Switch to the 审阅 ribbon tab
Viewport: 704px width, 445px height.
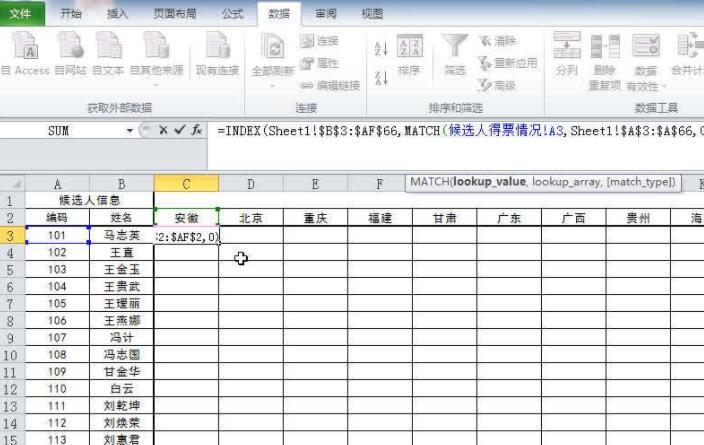pyautogui.click(x=326, y=14)
